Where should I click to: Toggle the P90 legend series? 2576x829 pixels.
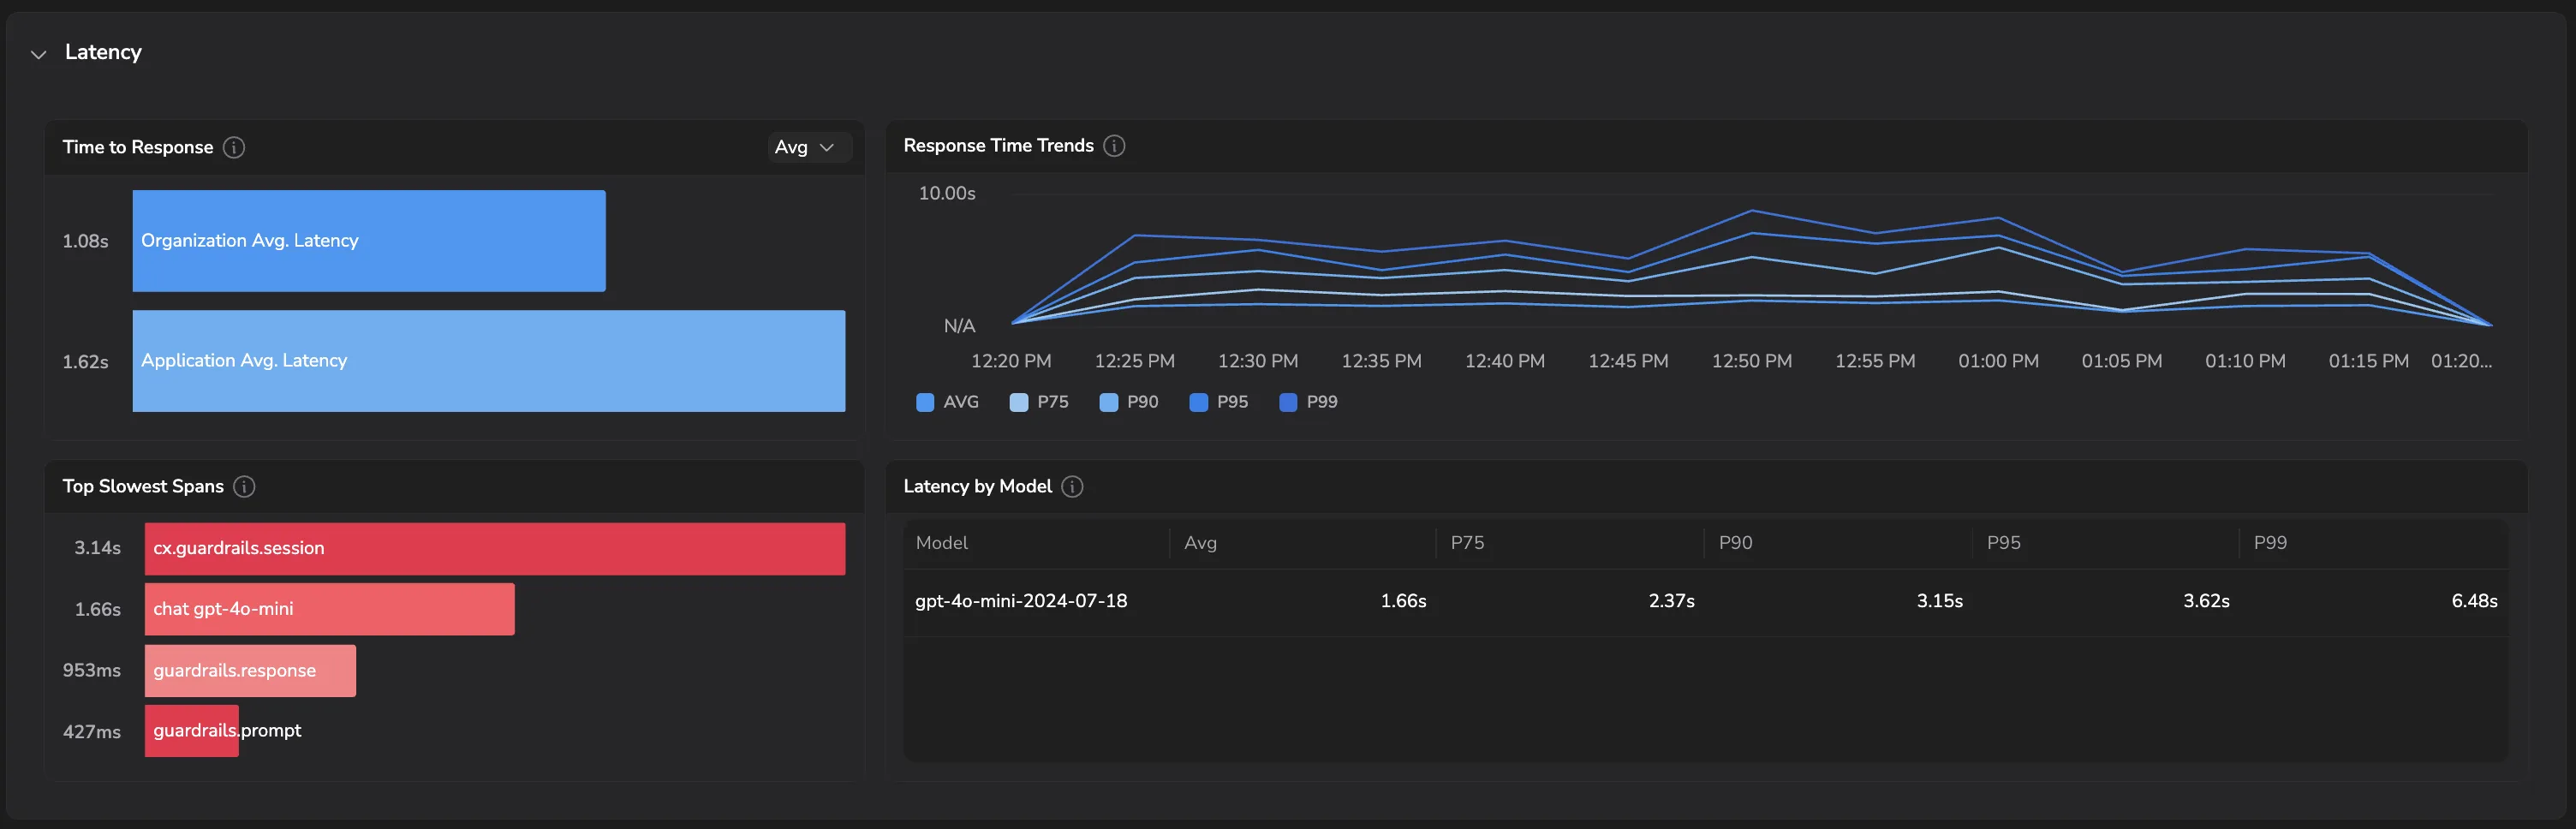(x=1129, y=402)
